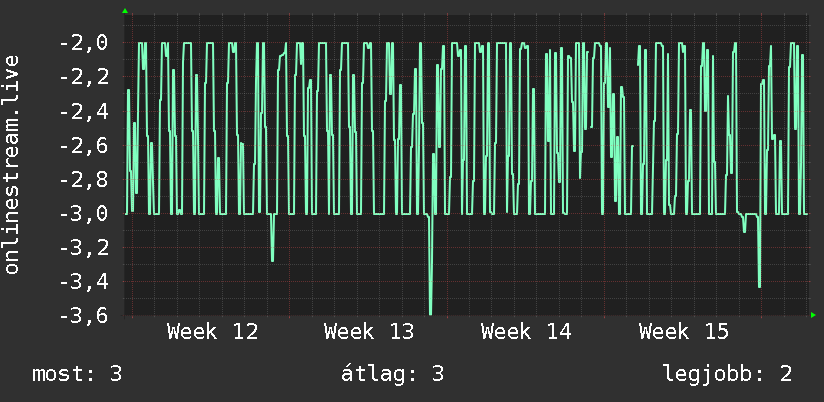Select the Week 12 axis label
This screenshot has width=824, height=402.
[x=213, y=332]
